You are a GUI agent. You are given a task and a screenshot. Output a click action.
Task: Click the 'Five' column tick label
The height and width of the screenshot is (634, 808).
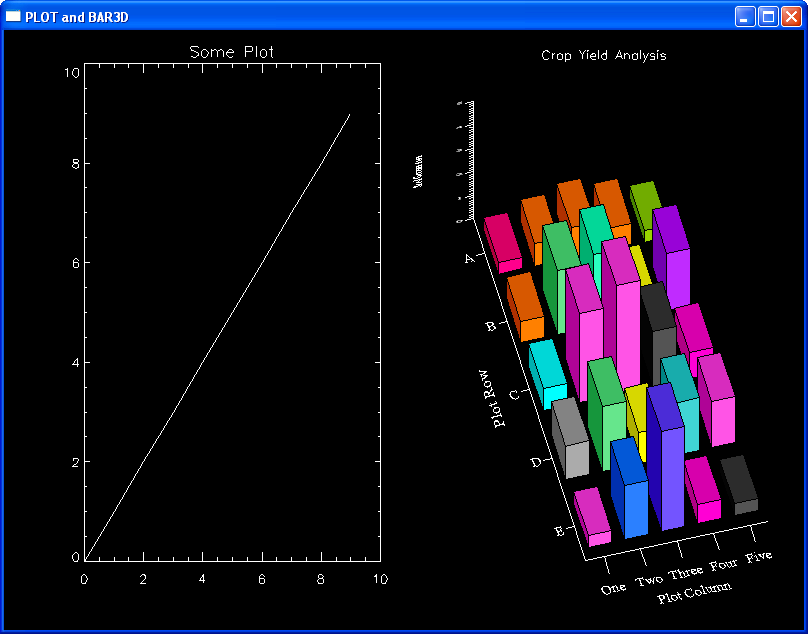point(759,556)
